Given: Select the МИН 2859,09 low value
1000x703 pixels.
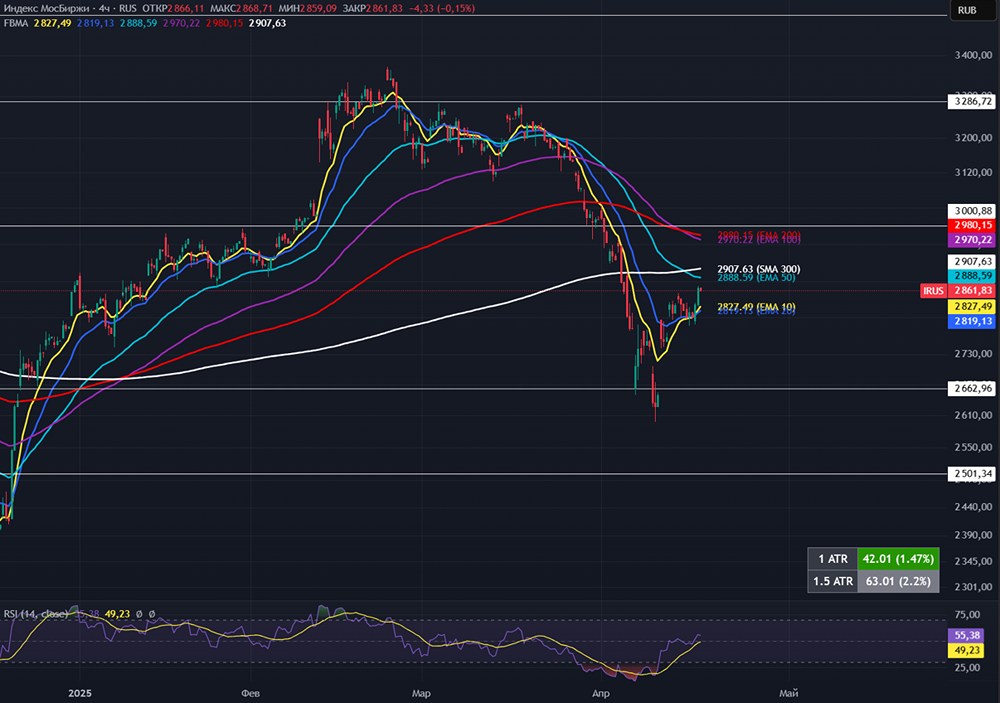Looking at the screenshot, I should (x=307, y=8).
